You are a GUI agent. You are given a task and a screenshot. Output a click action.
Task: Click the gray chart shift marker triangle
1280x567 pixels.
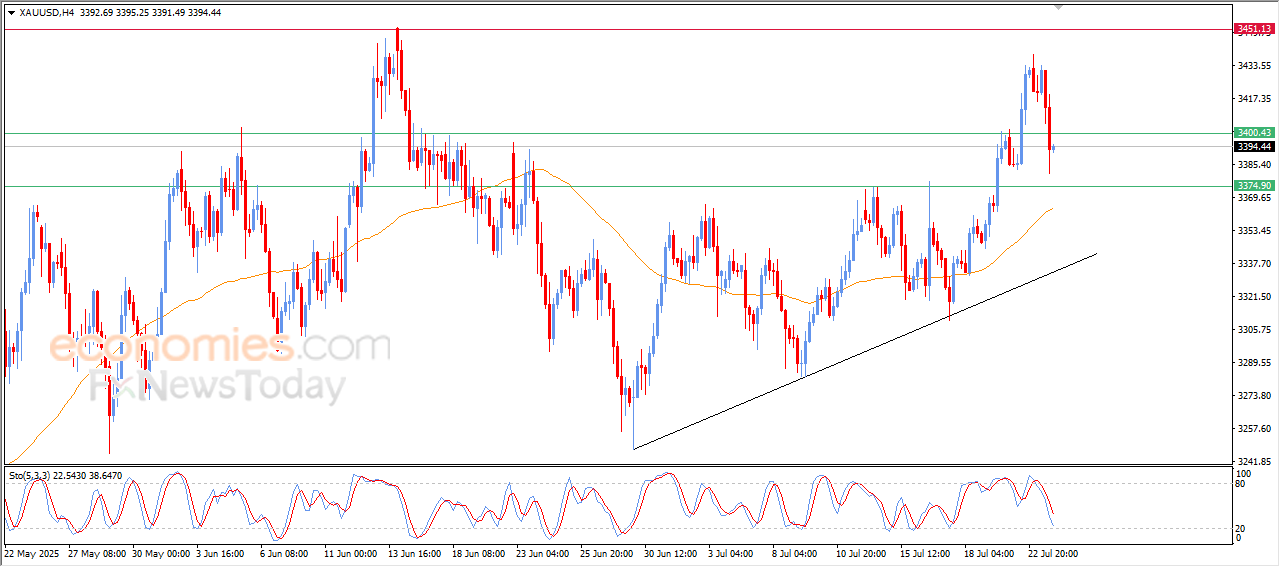point(1059,7)
